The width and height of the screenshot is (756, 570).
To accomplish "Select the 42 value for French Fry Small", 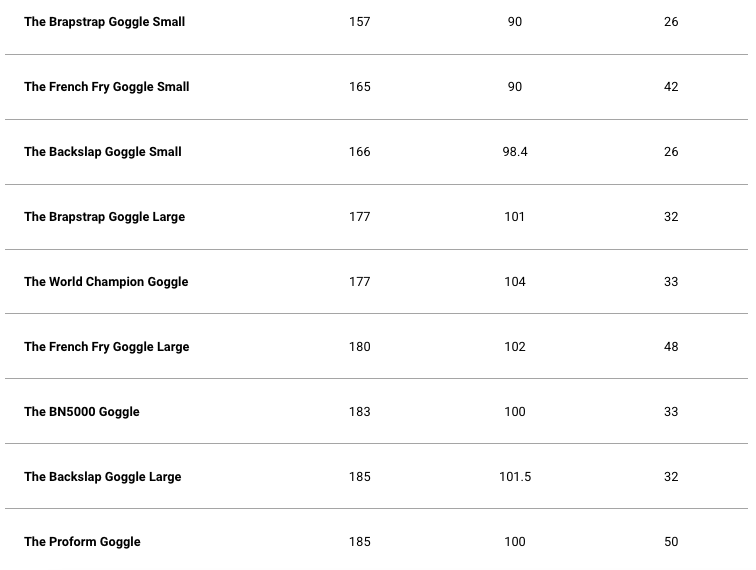I will coord(671,87).
